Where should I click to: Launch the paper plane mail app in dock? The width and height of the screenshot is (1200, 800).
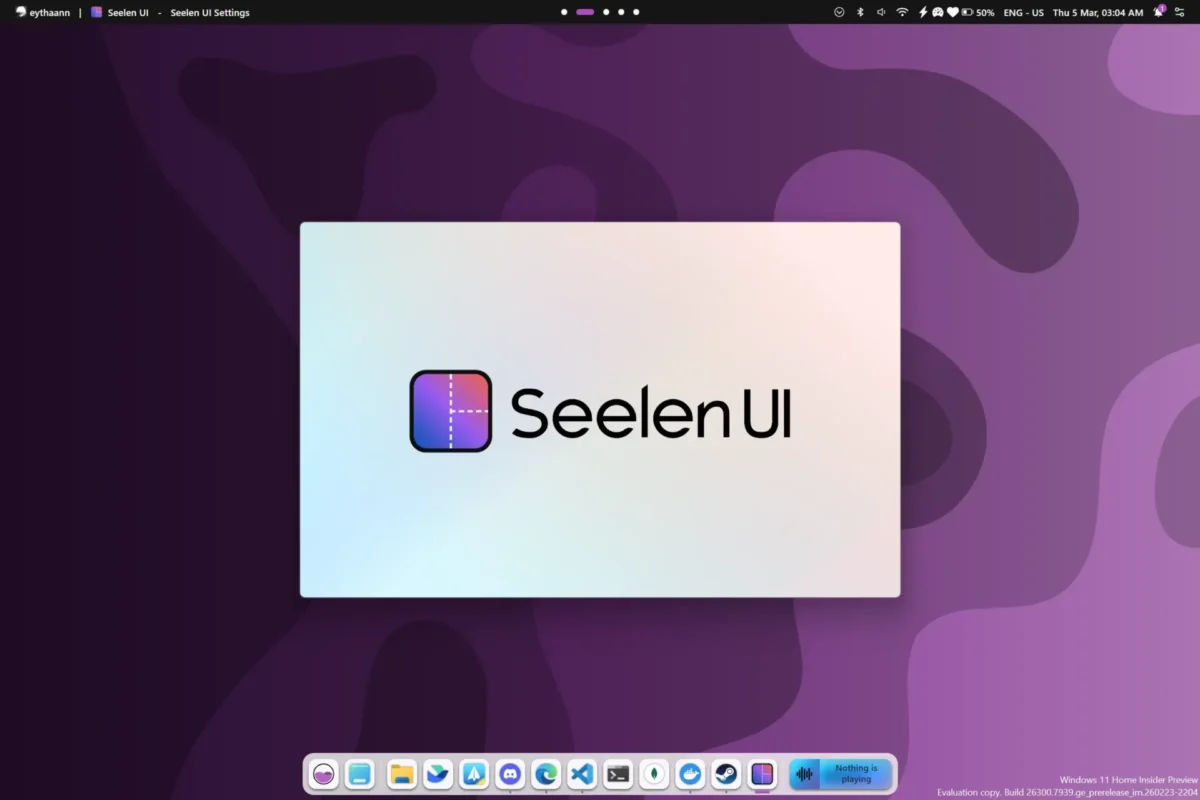(474, 774)
